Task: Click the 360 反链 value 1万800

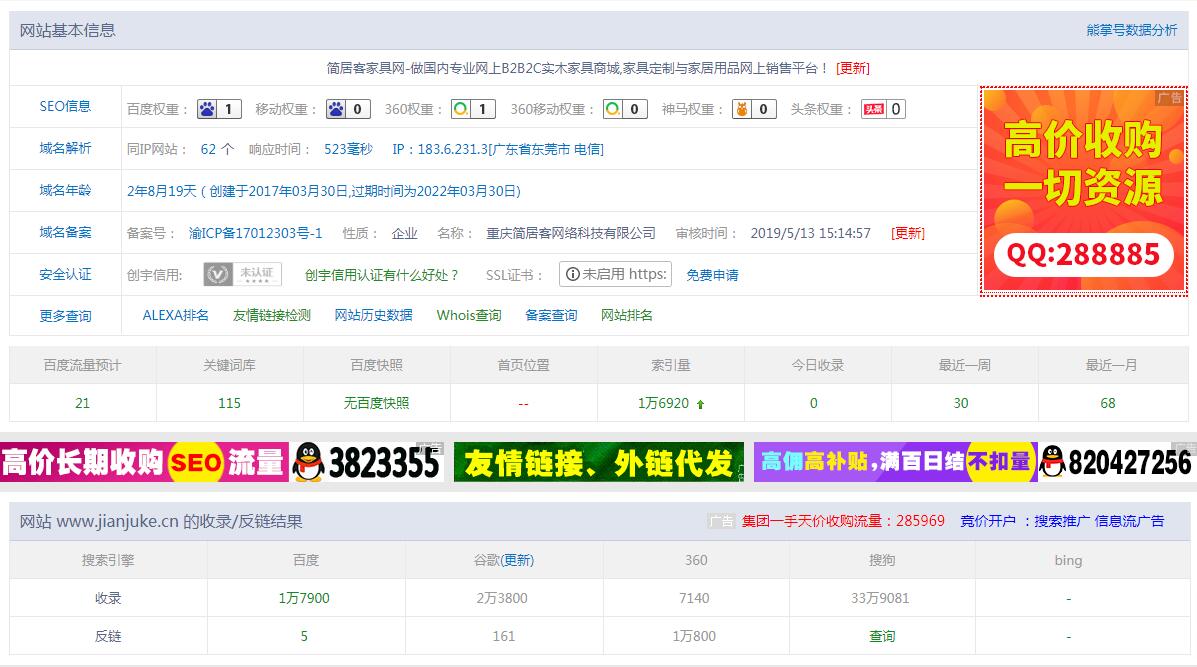Action: point(694,636)
